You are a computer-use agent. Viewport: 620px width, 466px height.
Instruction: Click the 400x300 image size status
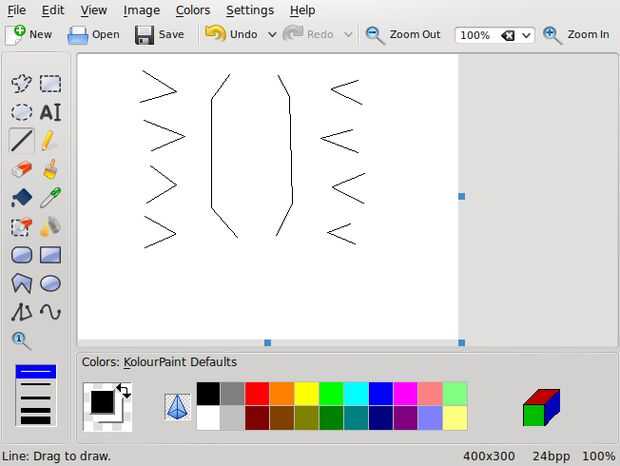tap(489, 456)
